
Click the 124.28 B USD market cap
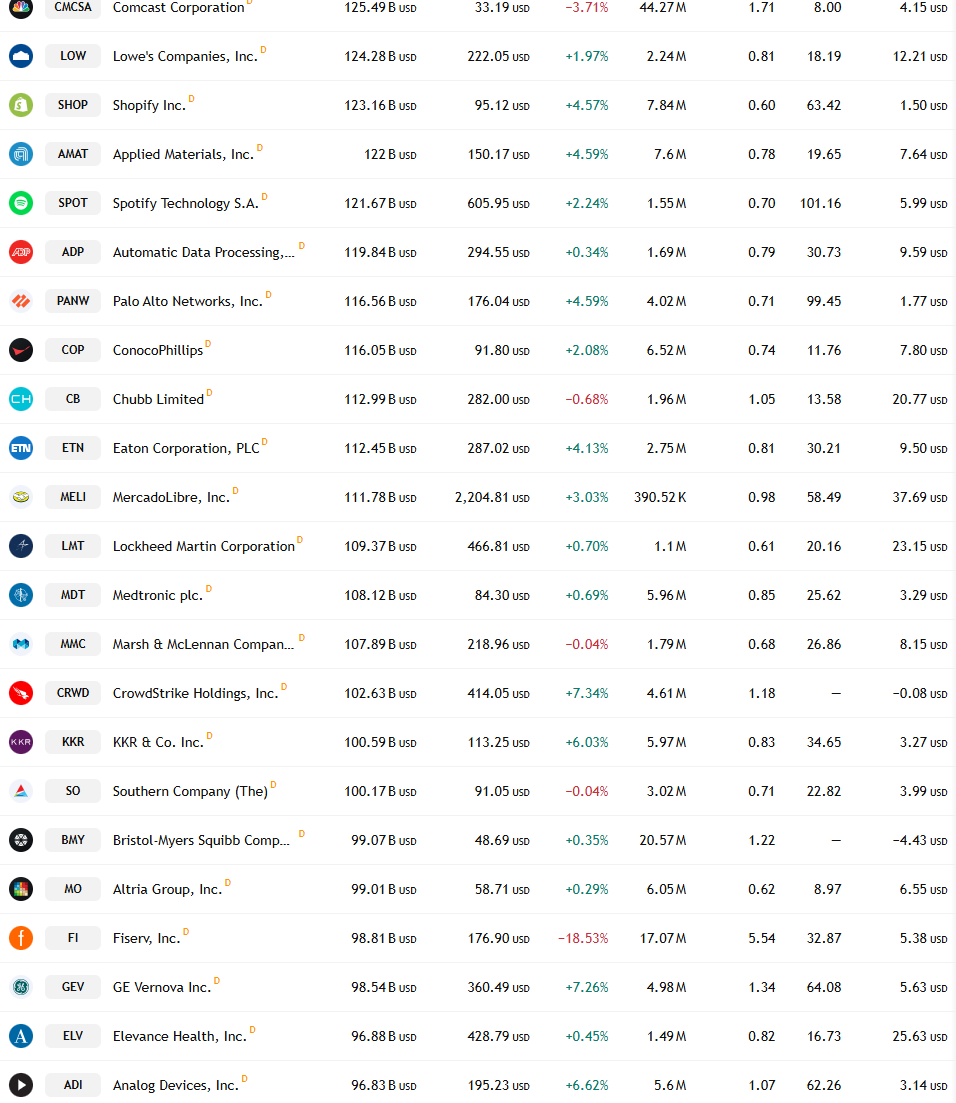pos(380,56)
